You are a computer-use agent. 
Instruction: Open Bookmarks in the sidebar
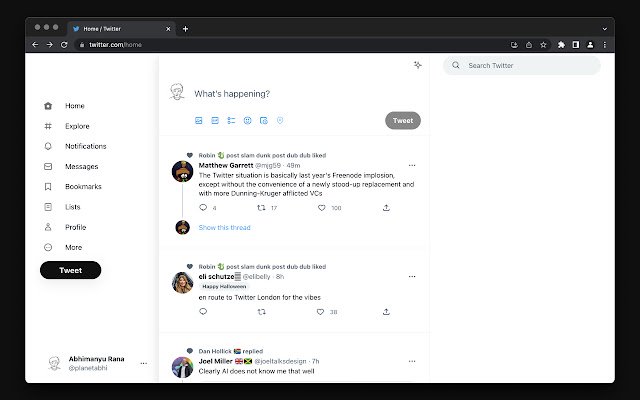click(x=73, y=187)
